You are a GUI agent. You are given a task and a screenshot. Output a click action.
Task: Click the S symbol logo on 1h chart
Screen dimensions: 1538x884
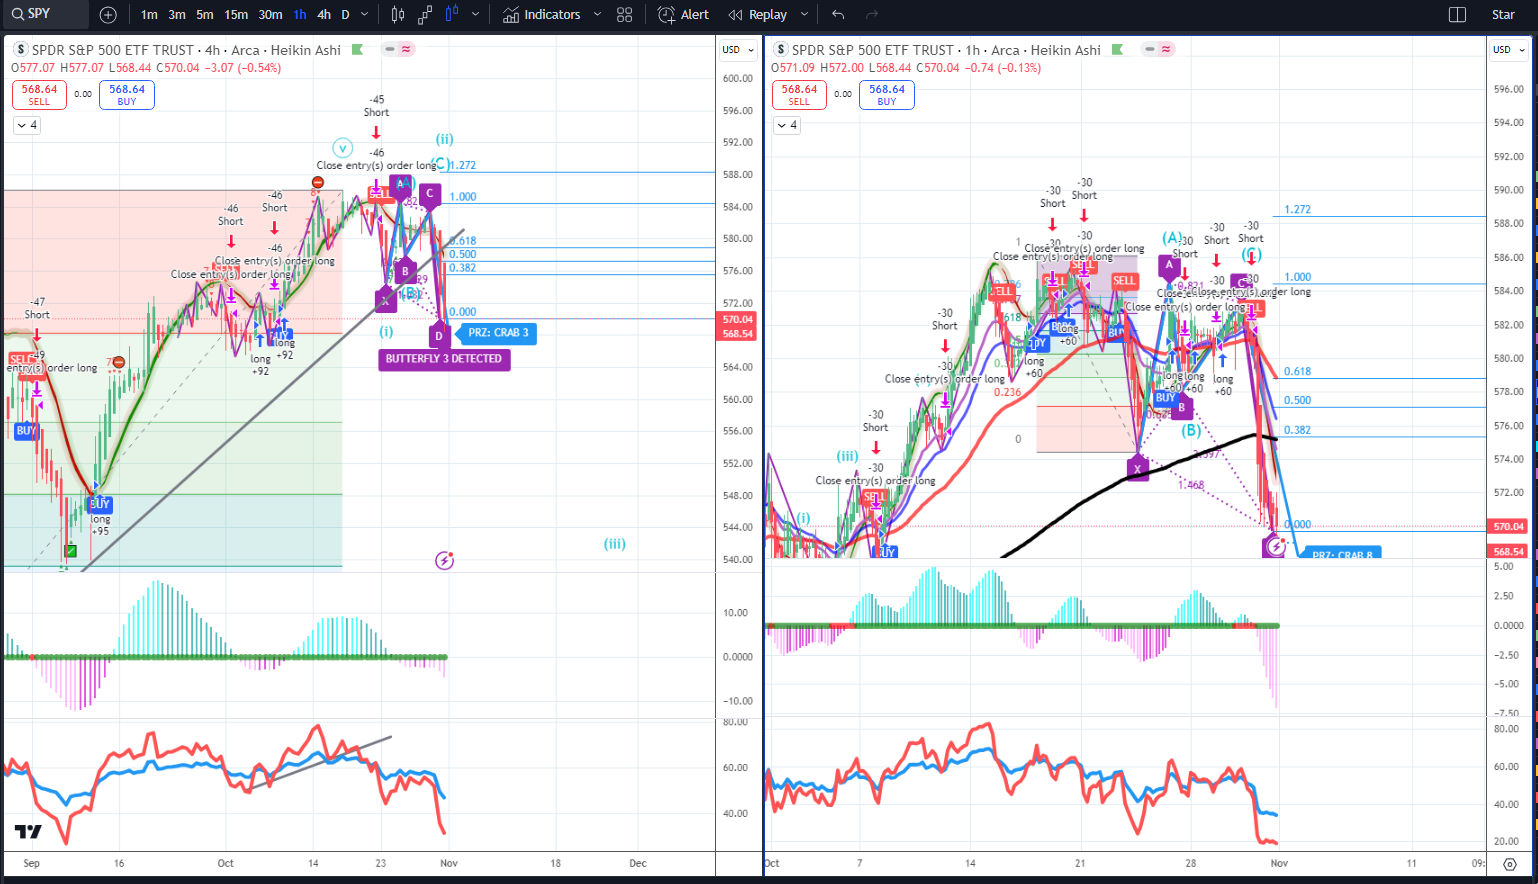781,49
